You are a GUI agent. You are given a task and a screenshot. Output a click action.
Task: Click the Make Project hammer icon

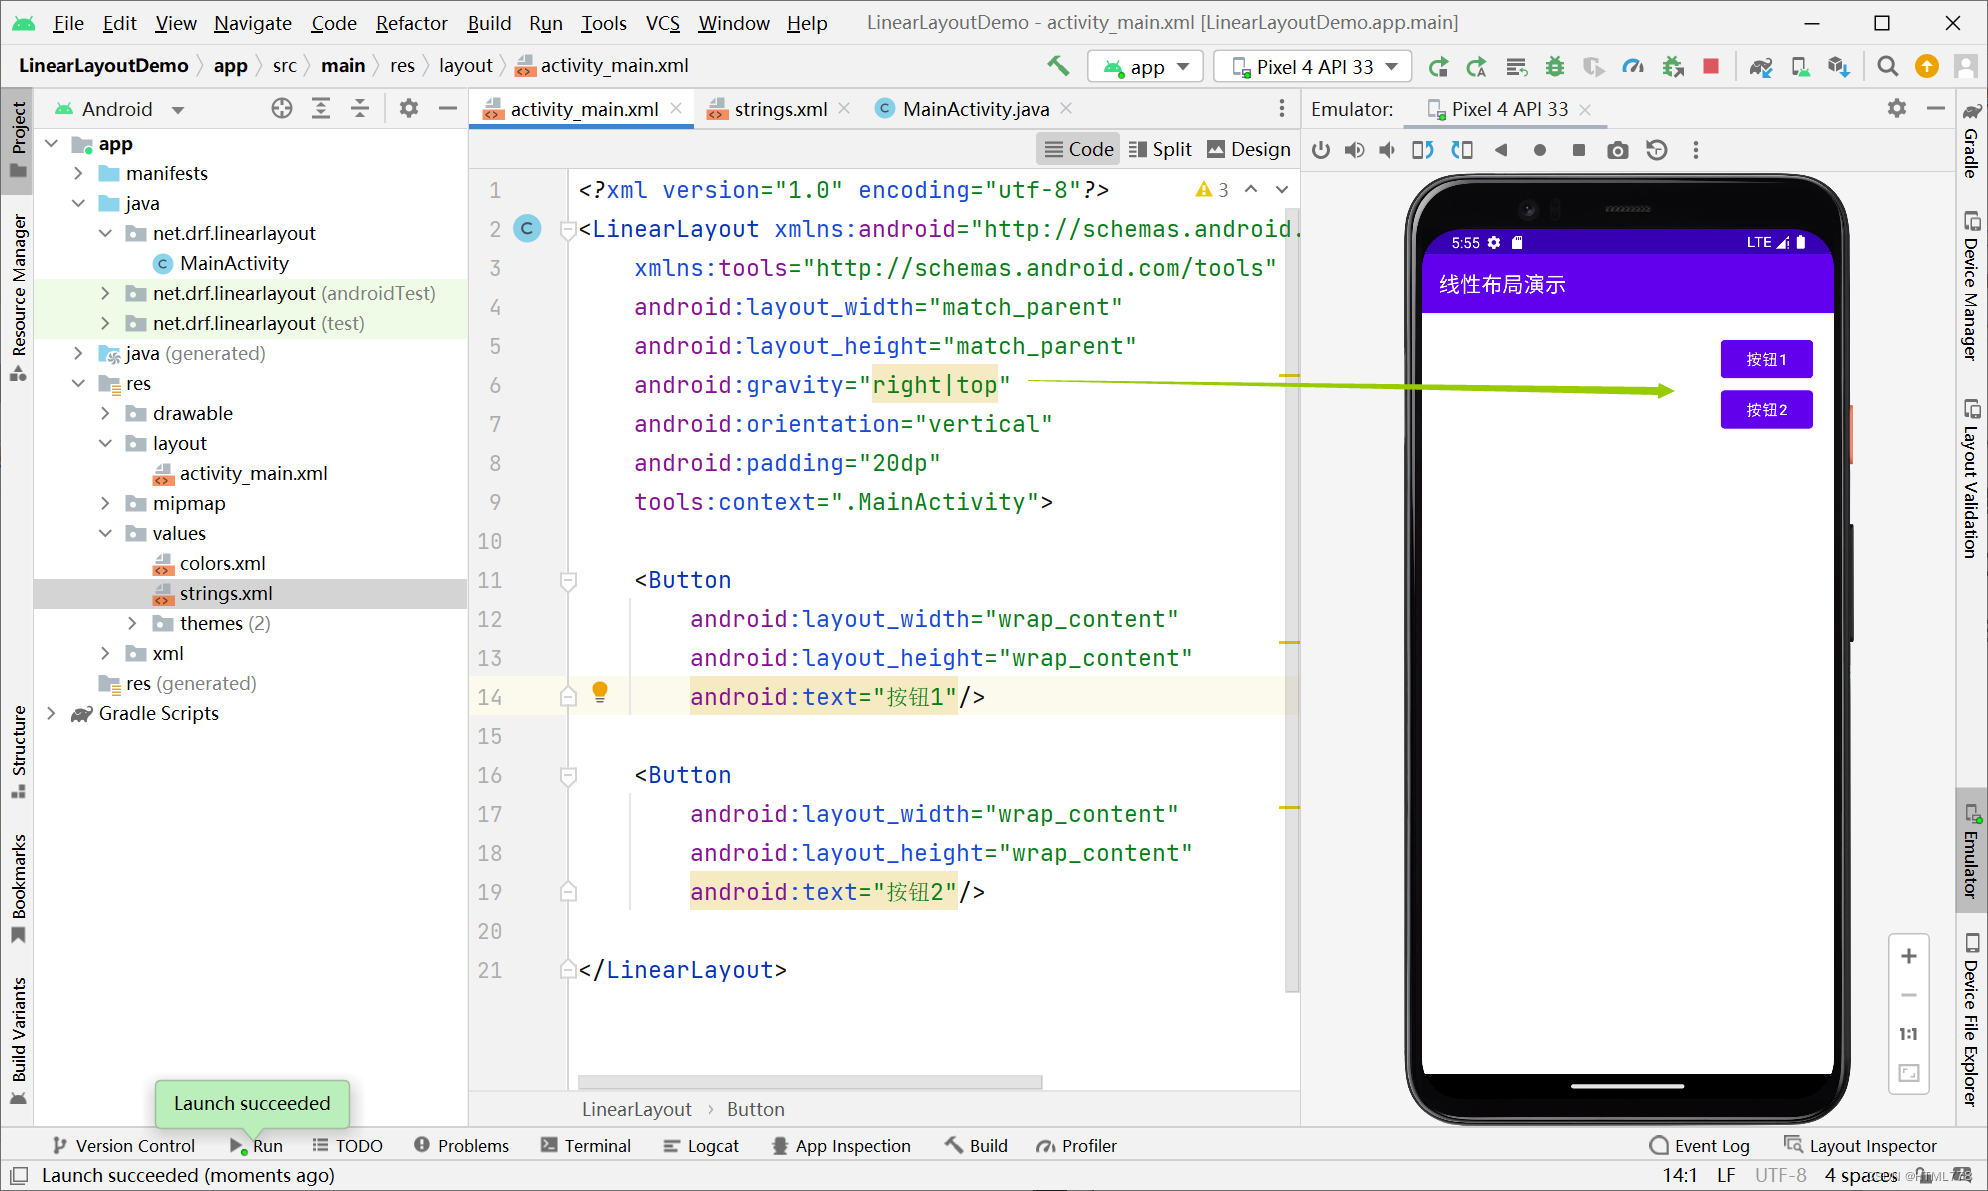pos(1058,66)
